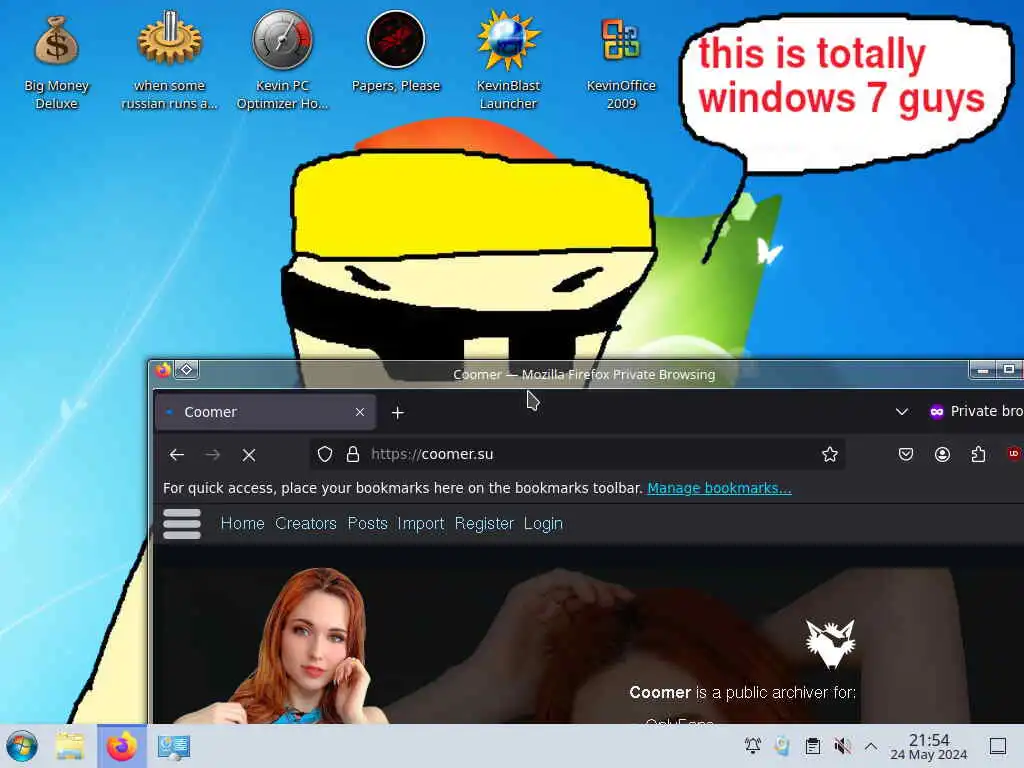Stop loading the page
The image size is (1024, 768).
(x=249, y=455)
